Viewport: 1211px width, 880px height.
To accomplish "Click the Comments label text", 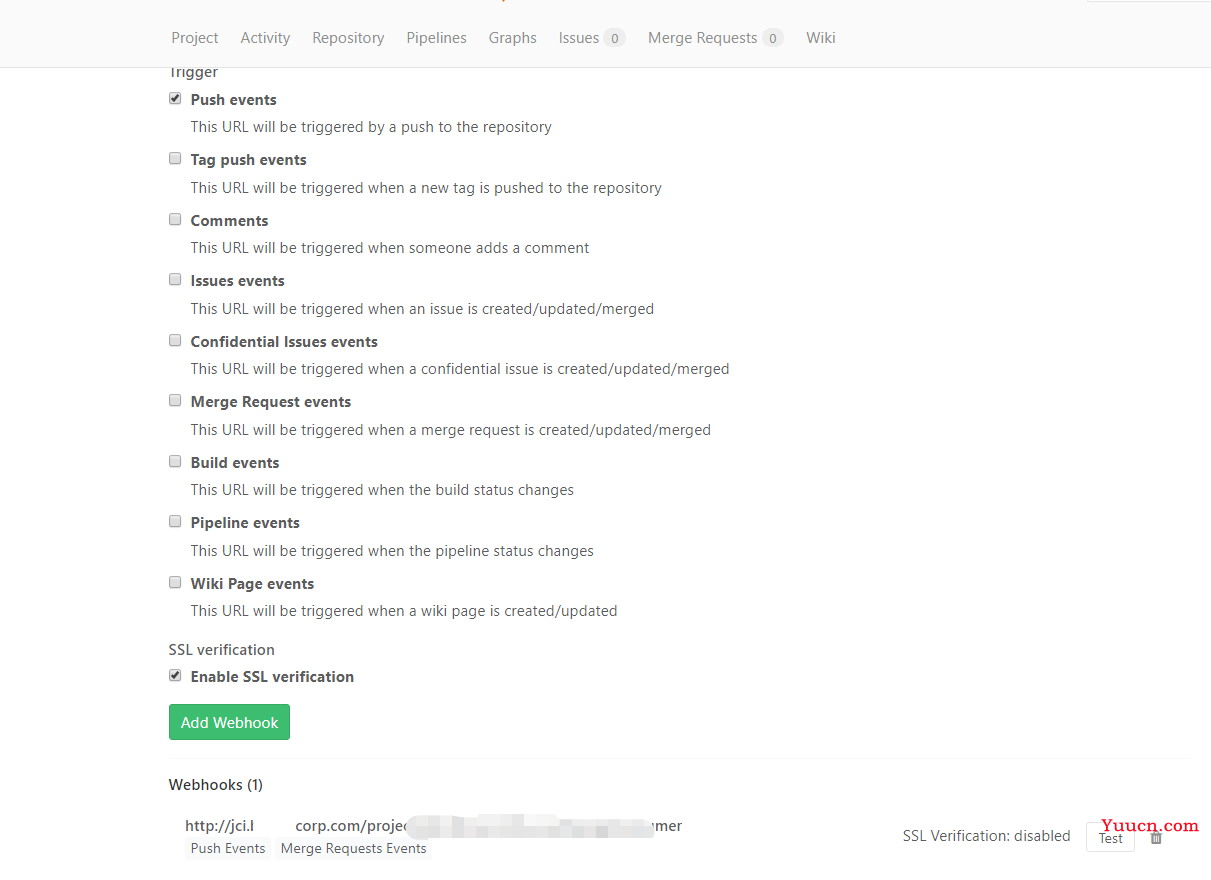I will 230,221.
